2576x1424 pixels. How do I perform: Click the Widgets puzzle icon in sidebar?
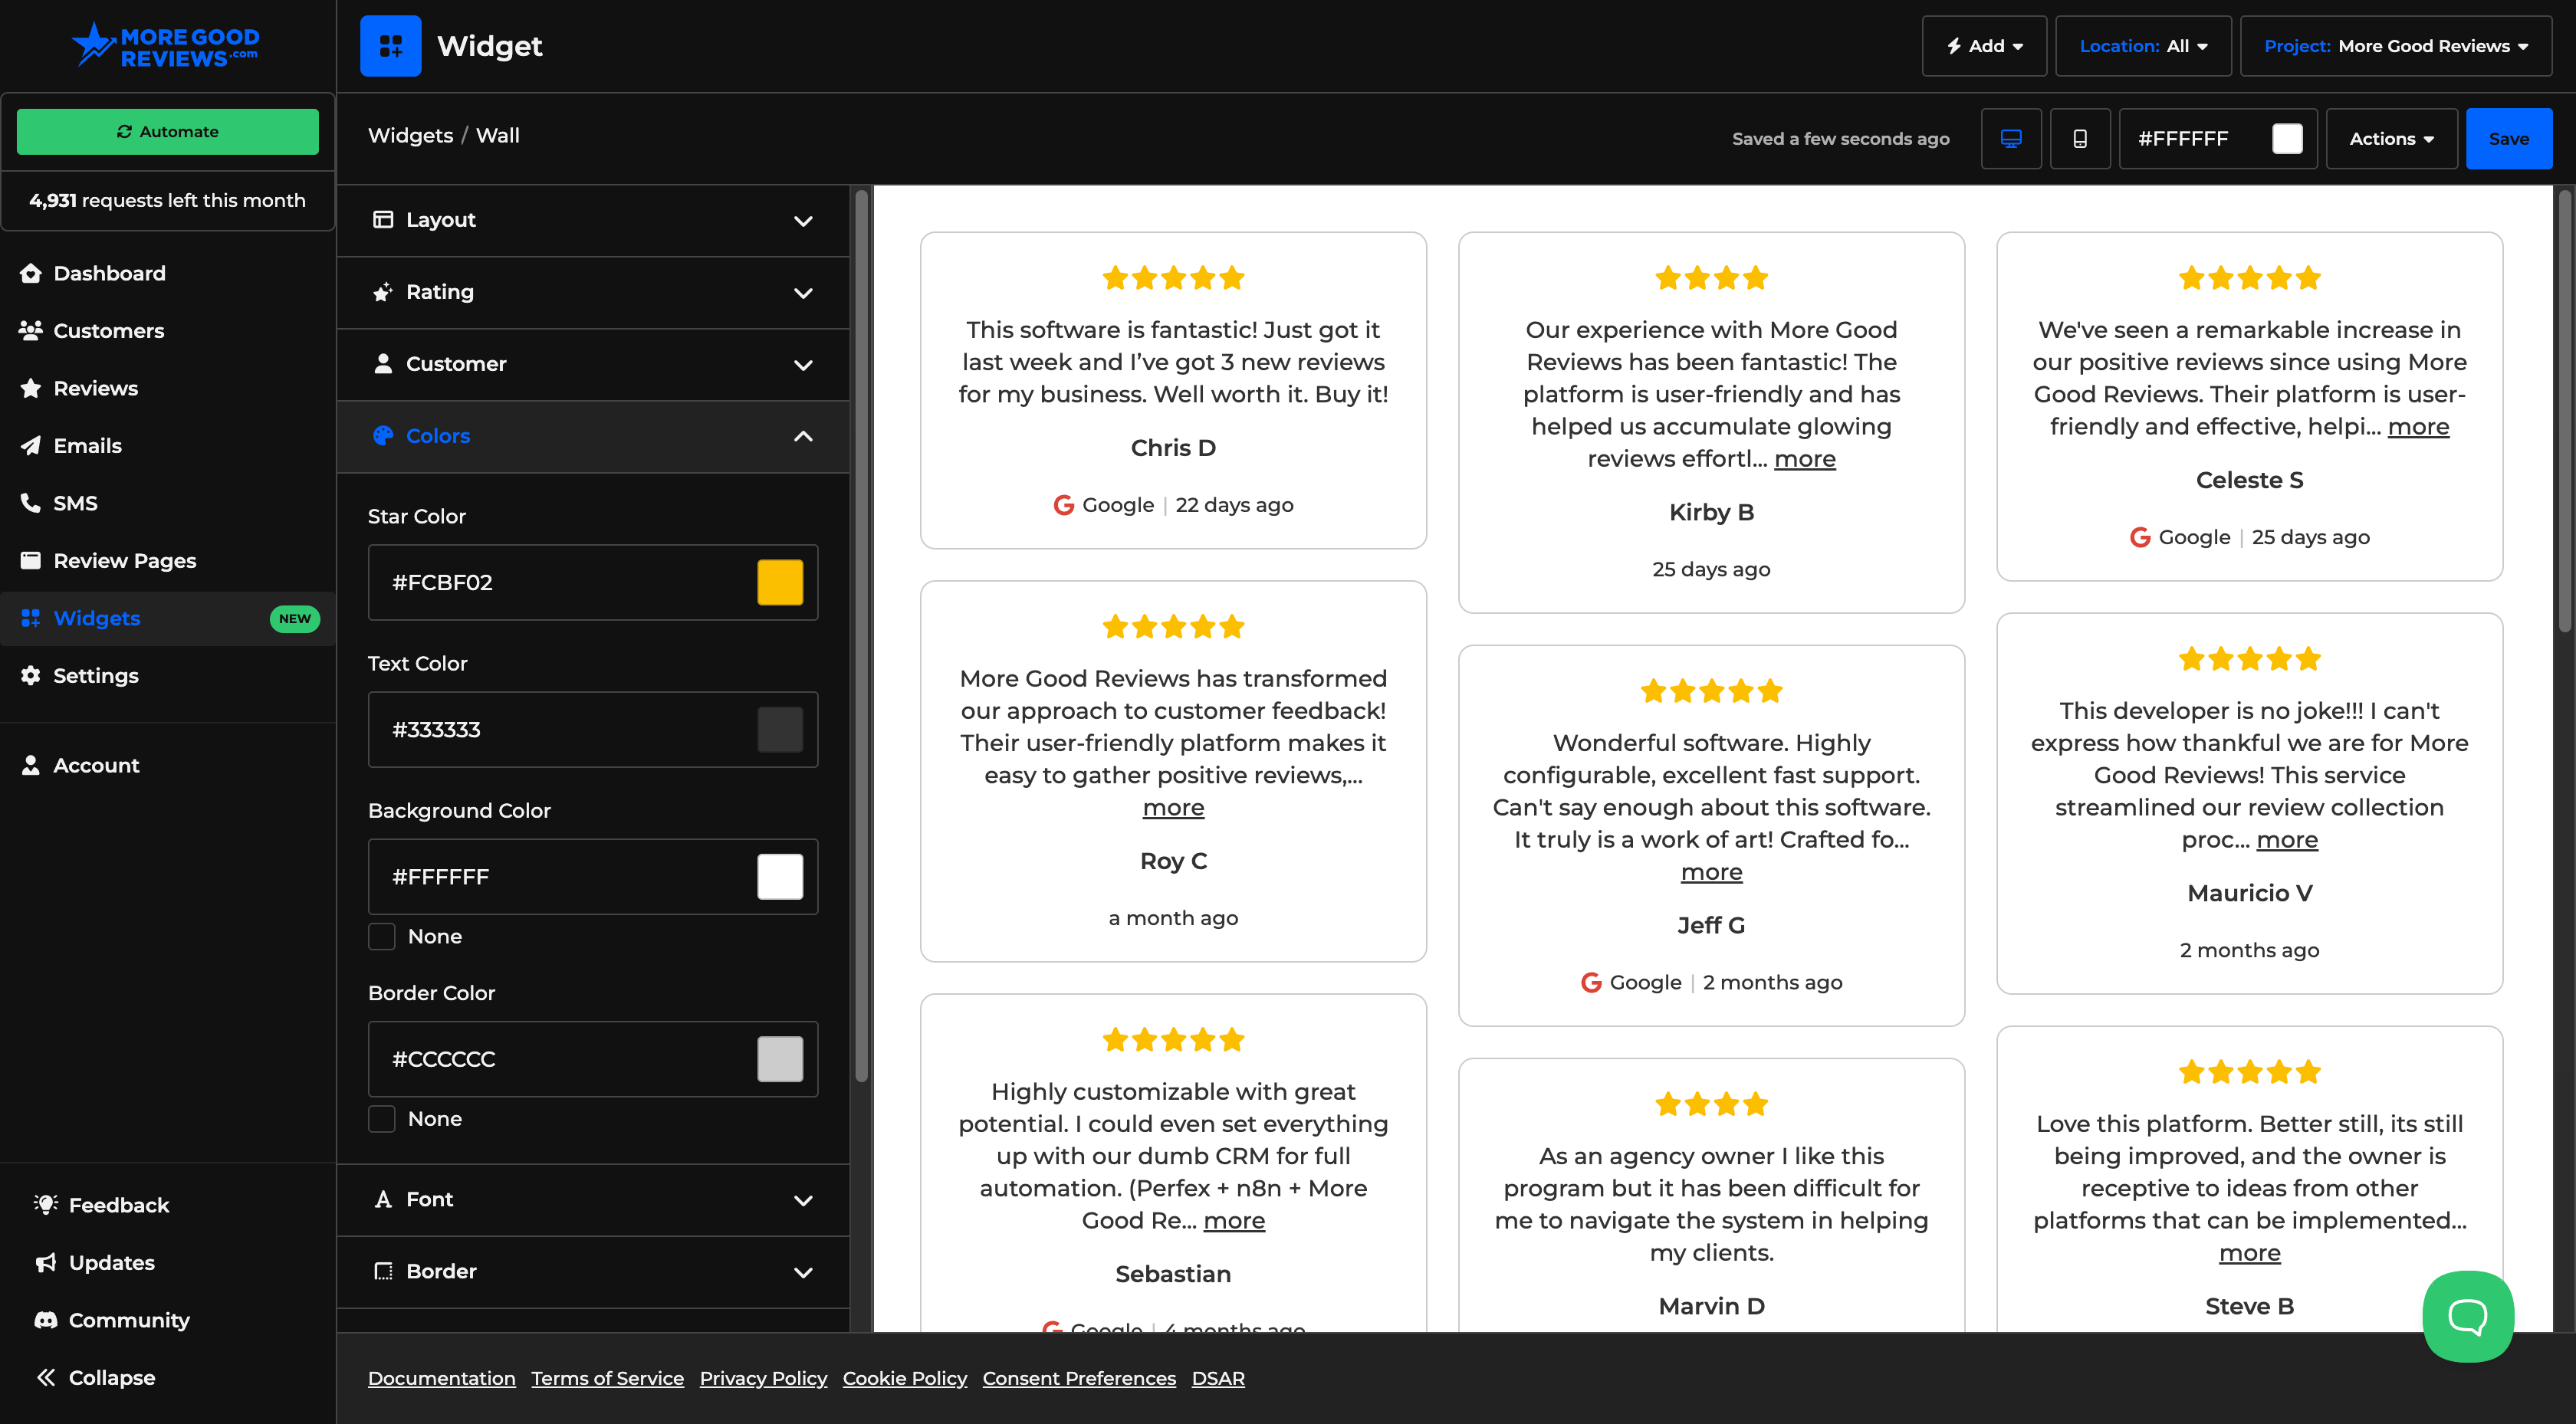point(31,618)
